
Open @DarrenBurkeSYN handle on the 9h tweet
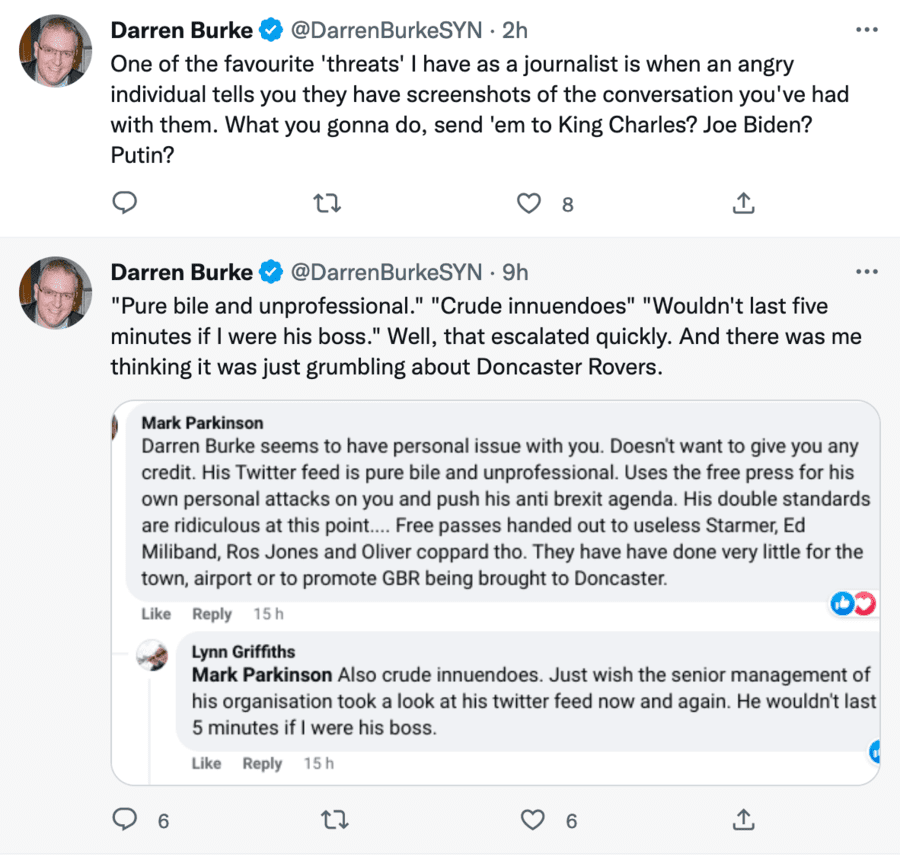point(386,273)
